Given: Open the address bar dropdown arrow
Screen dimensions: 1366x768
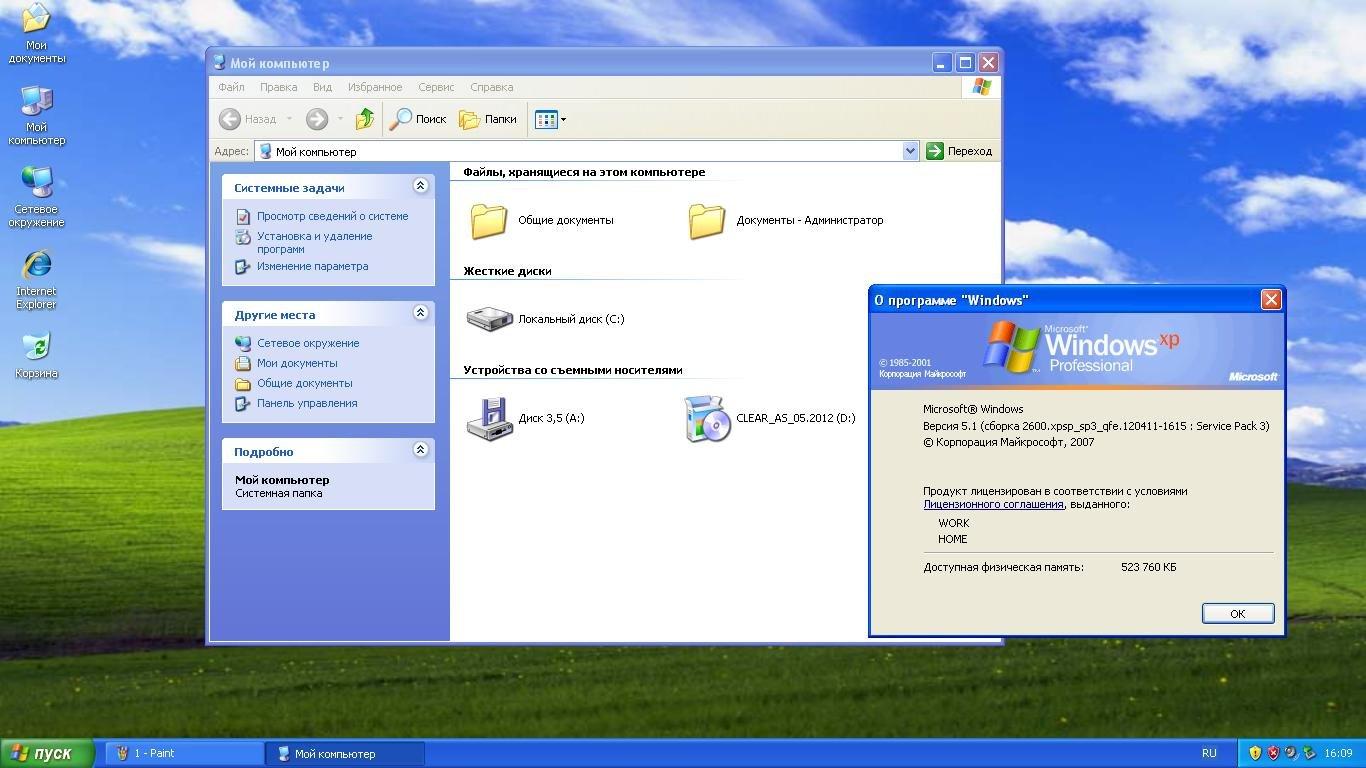Looking at the screenshot, I should tap(910, 151).
